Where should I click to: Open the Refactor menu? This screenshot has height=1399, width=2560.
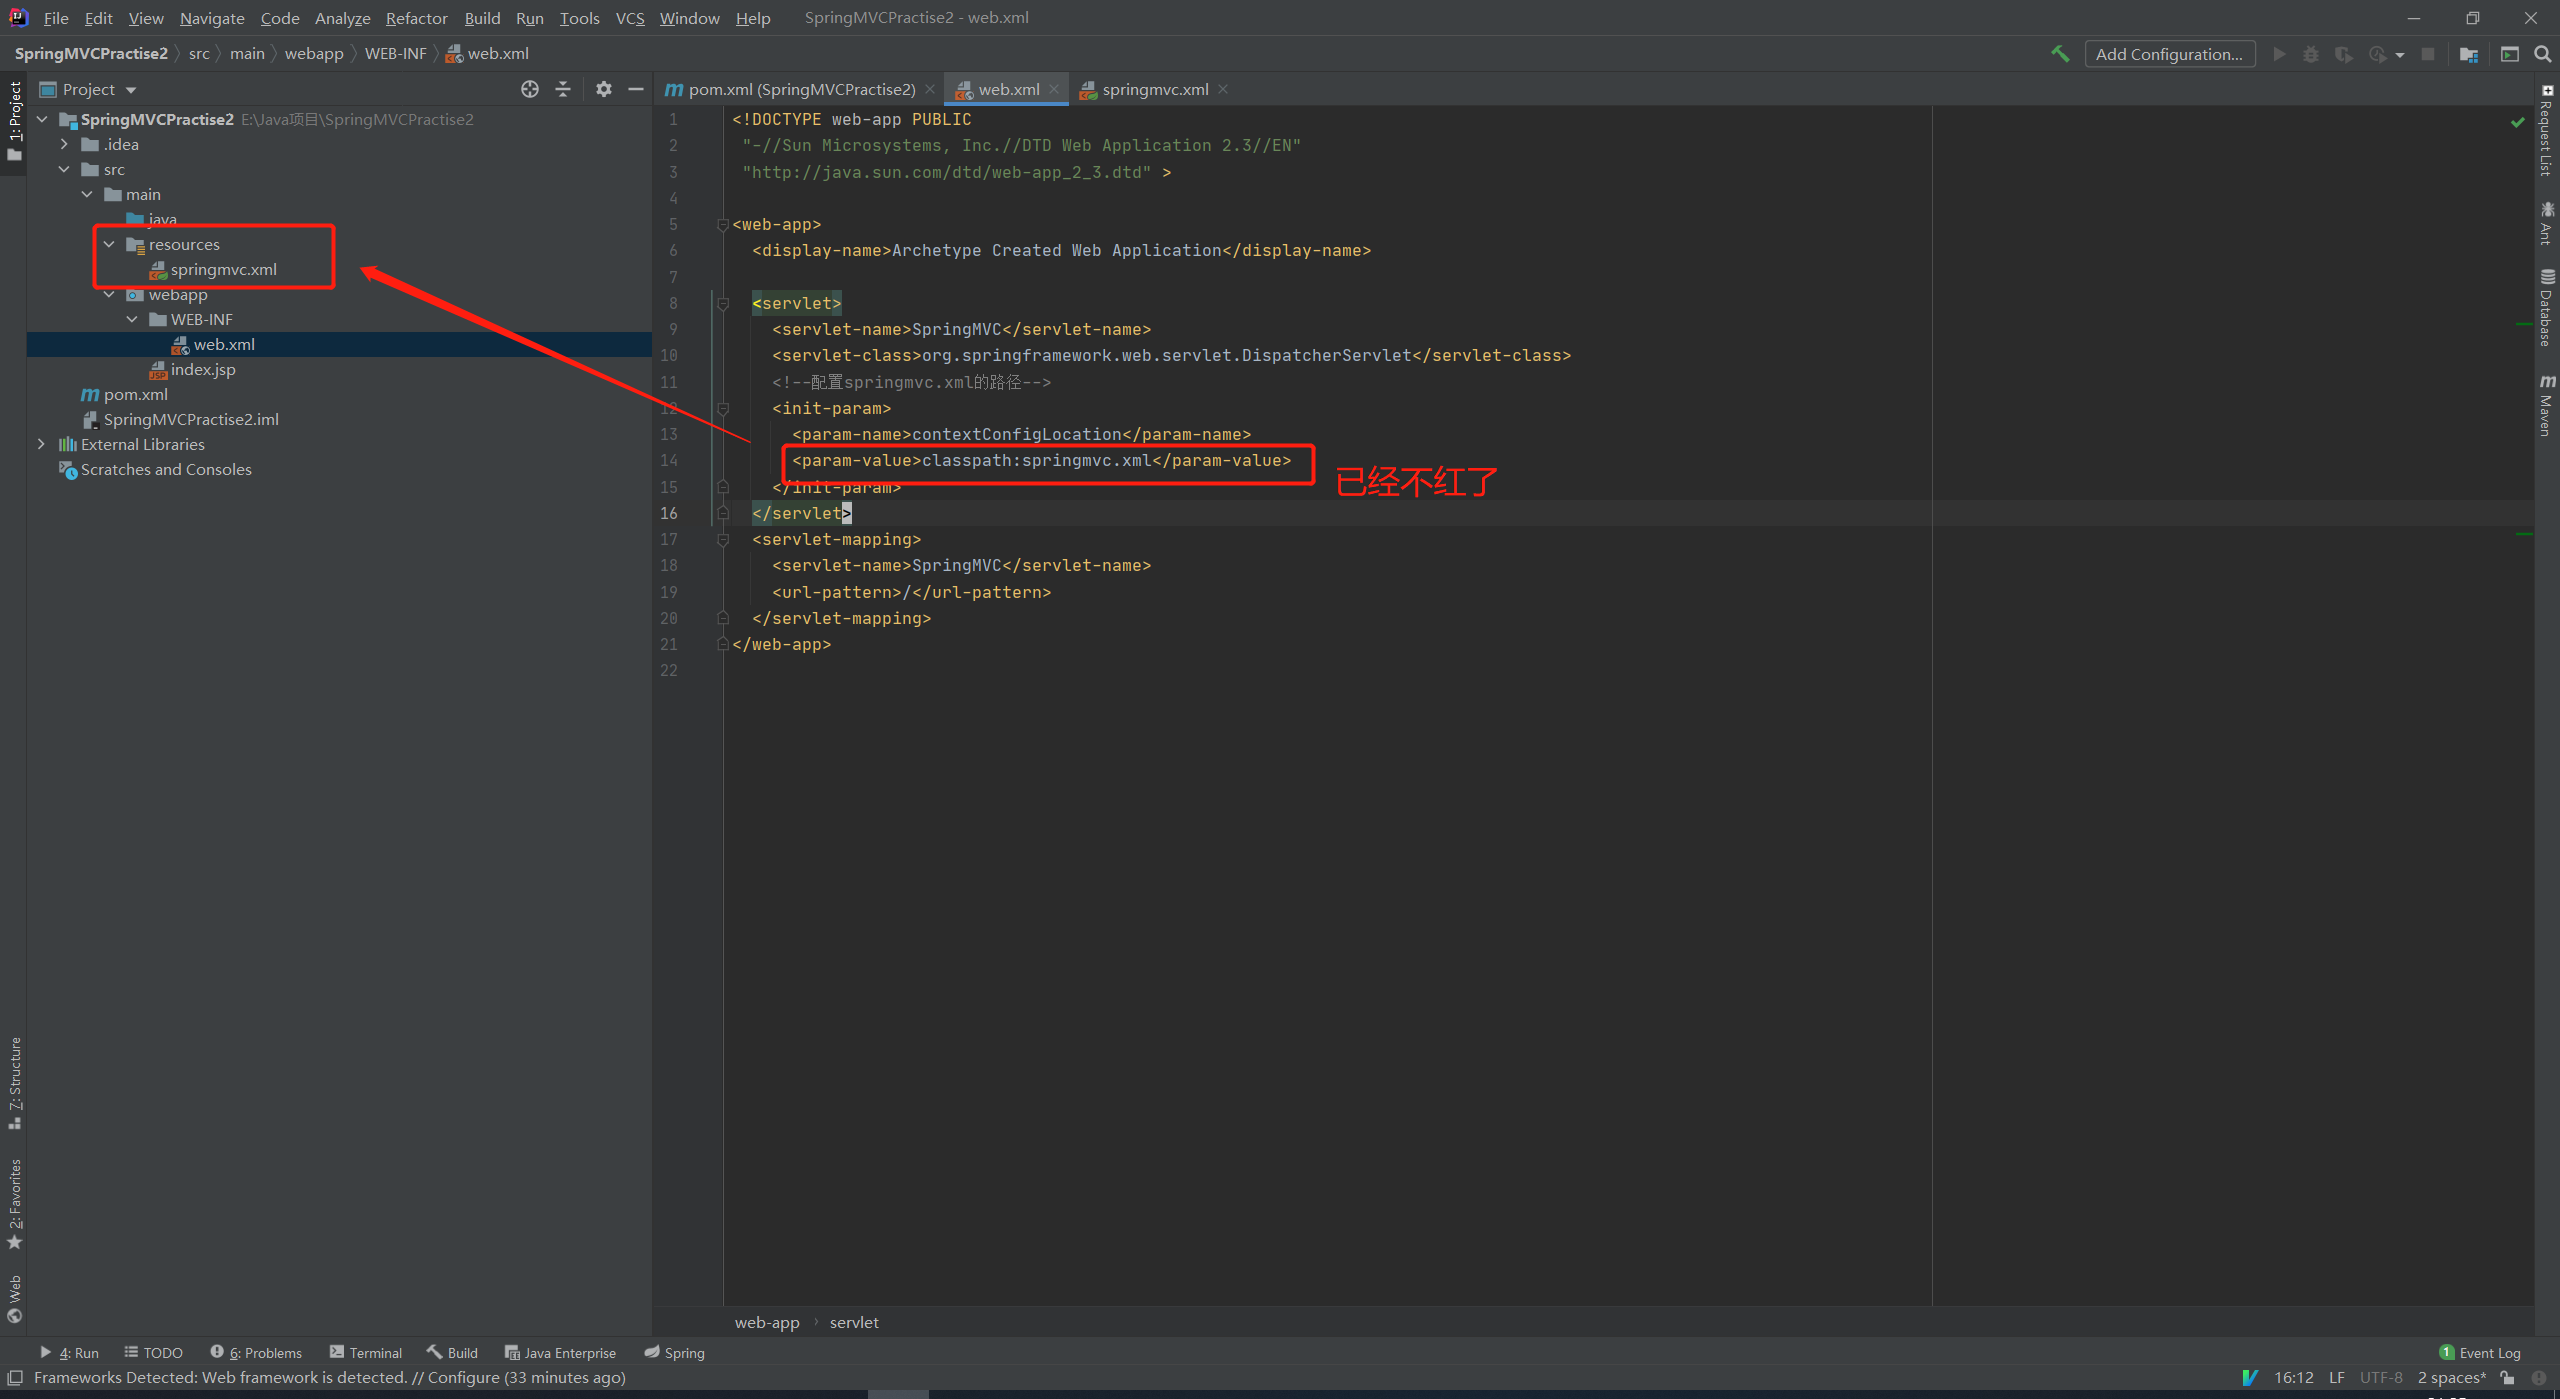tap(416, 18)
